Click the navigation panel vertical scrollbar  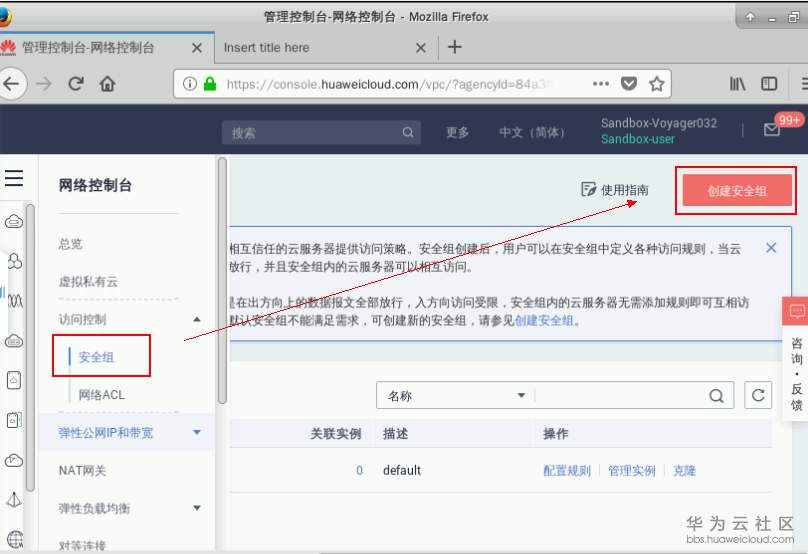click(x=222, y=281)
